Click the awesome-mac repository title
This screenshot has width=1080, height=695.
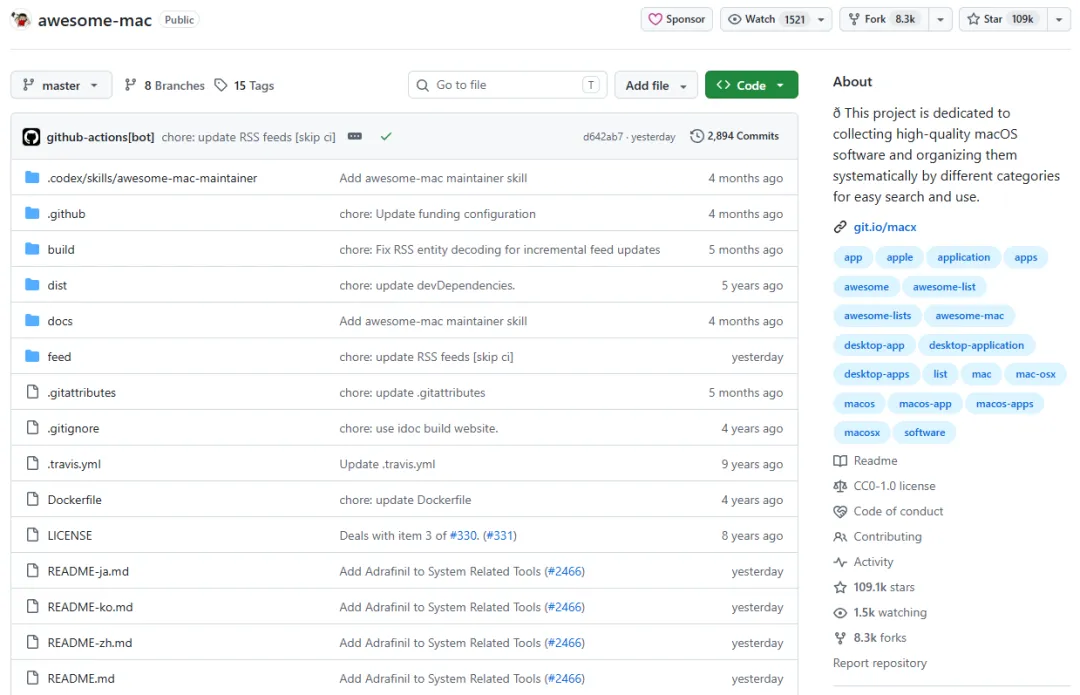tap(94, 20)
